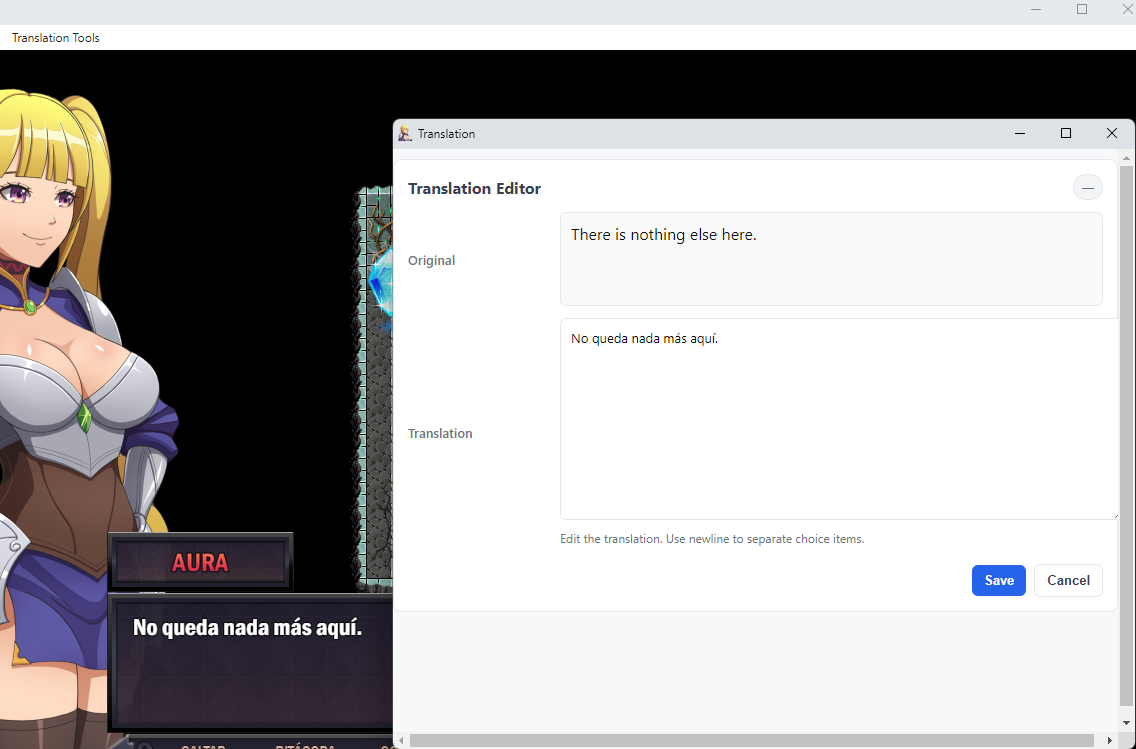Open the Translation Tools menu

pos(56,38)
